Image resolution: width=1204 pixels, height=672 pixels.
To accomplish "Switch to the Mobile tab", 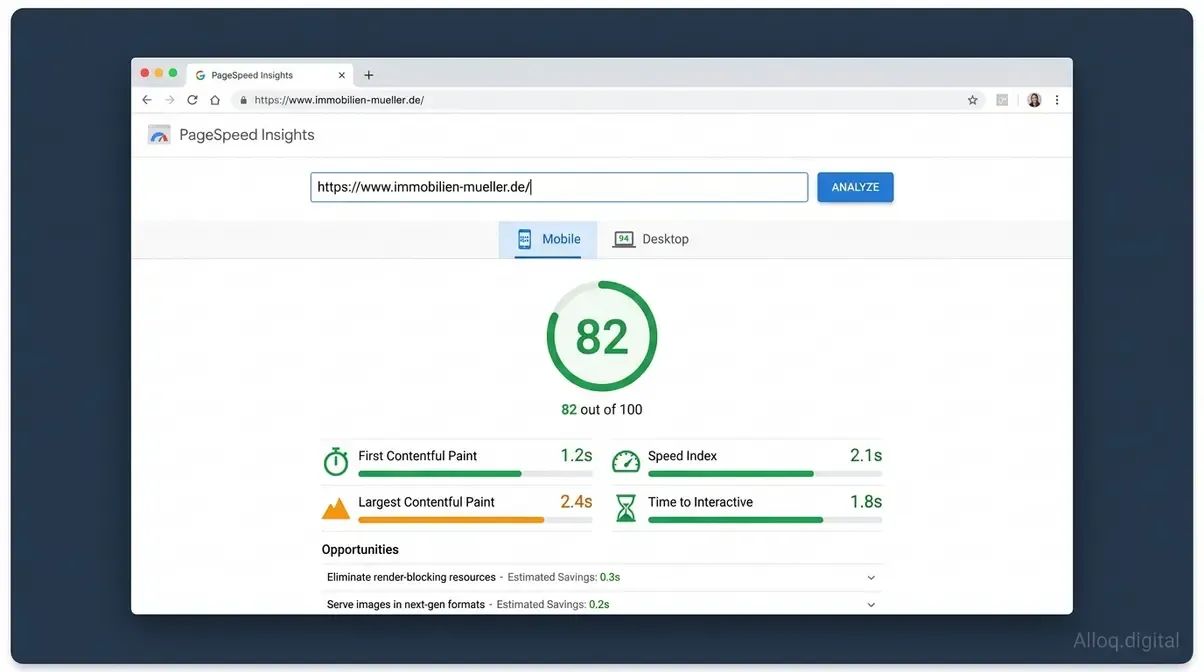I will 548,240.
